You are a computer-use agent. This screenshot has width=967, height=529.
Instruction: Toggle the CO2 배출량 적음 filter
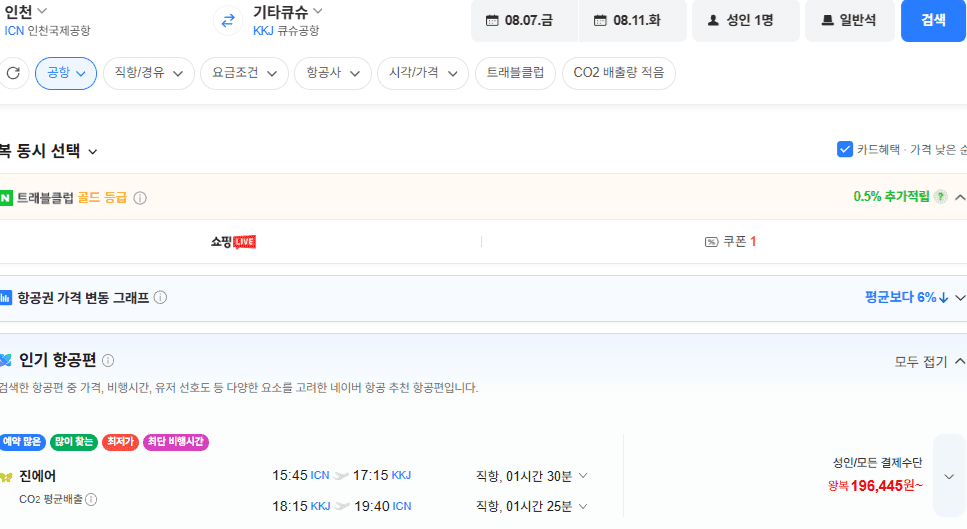click(619, 73)
